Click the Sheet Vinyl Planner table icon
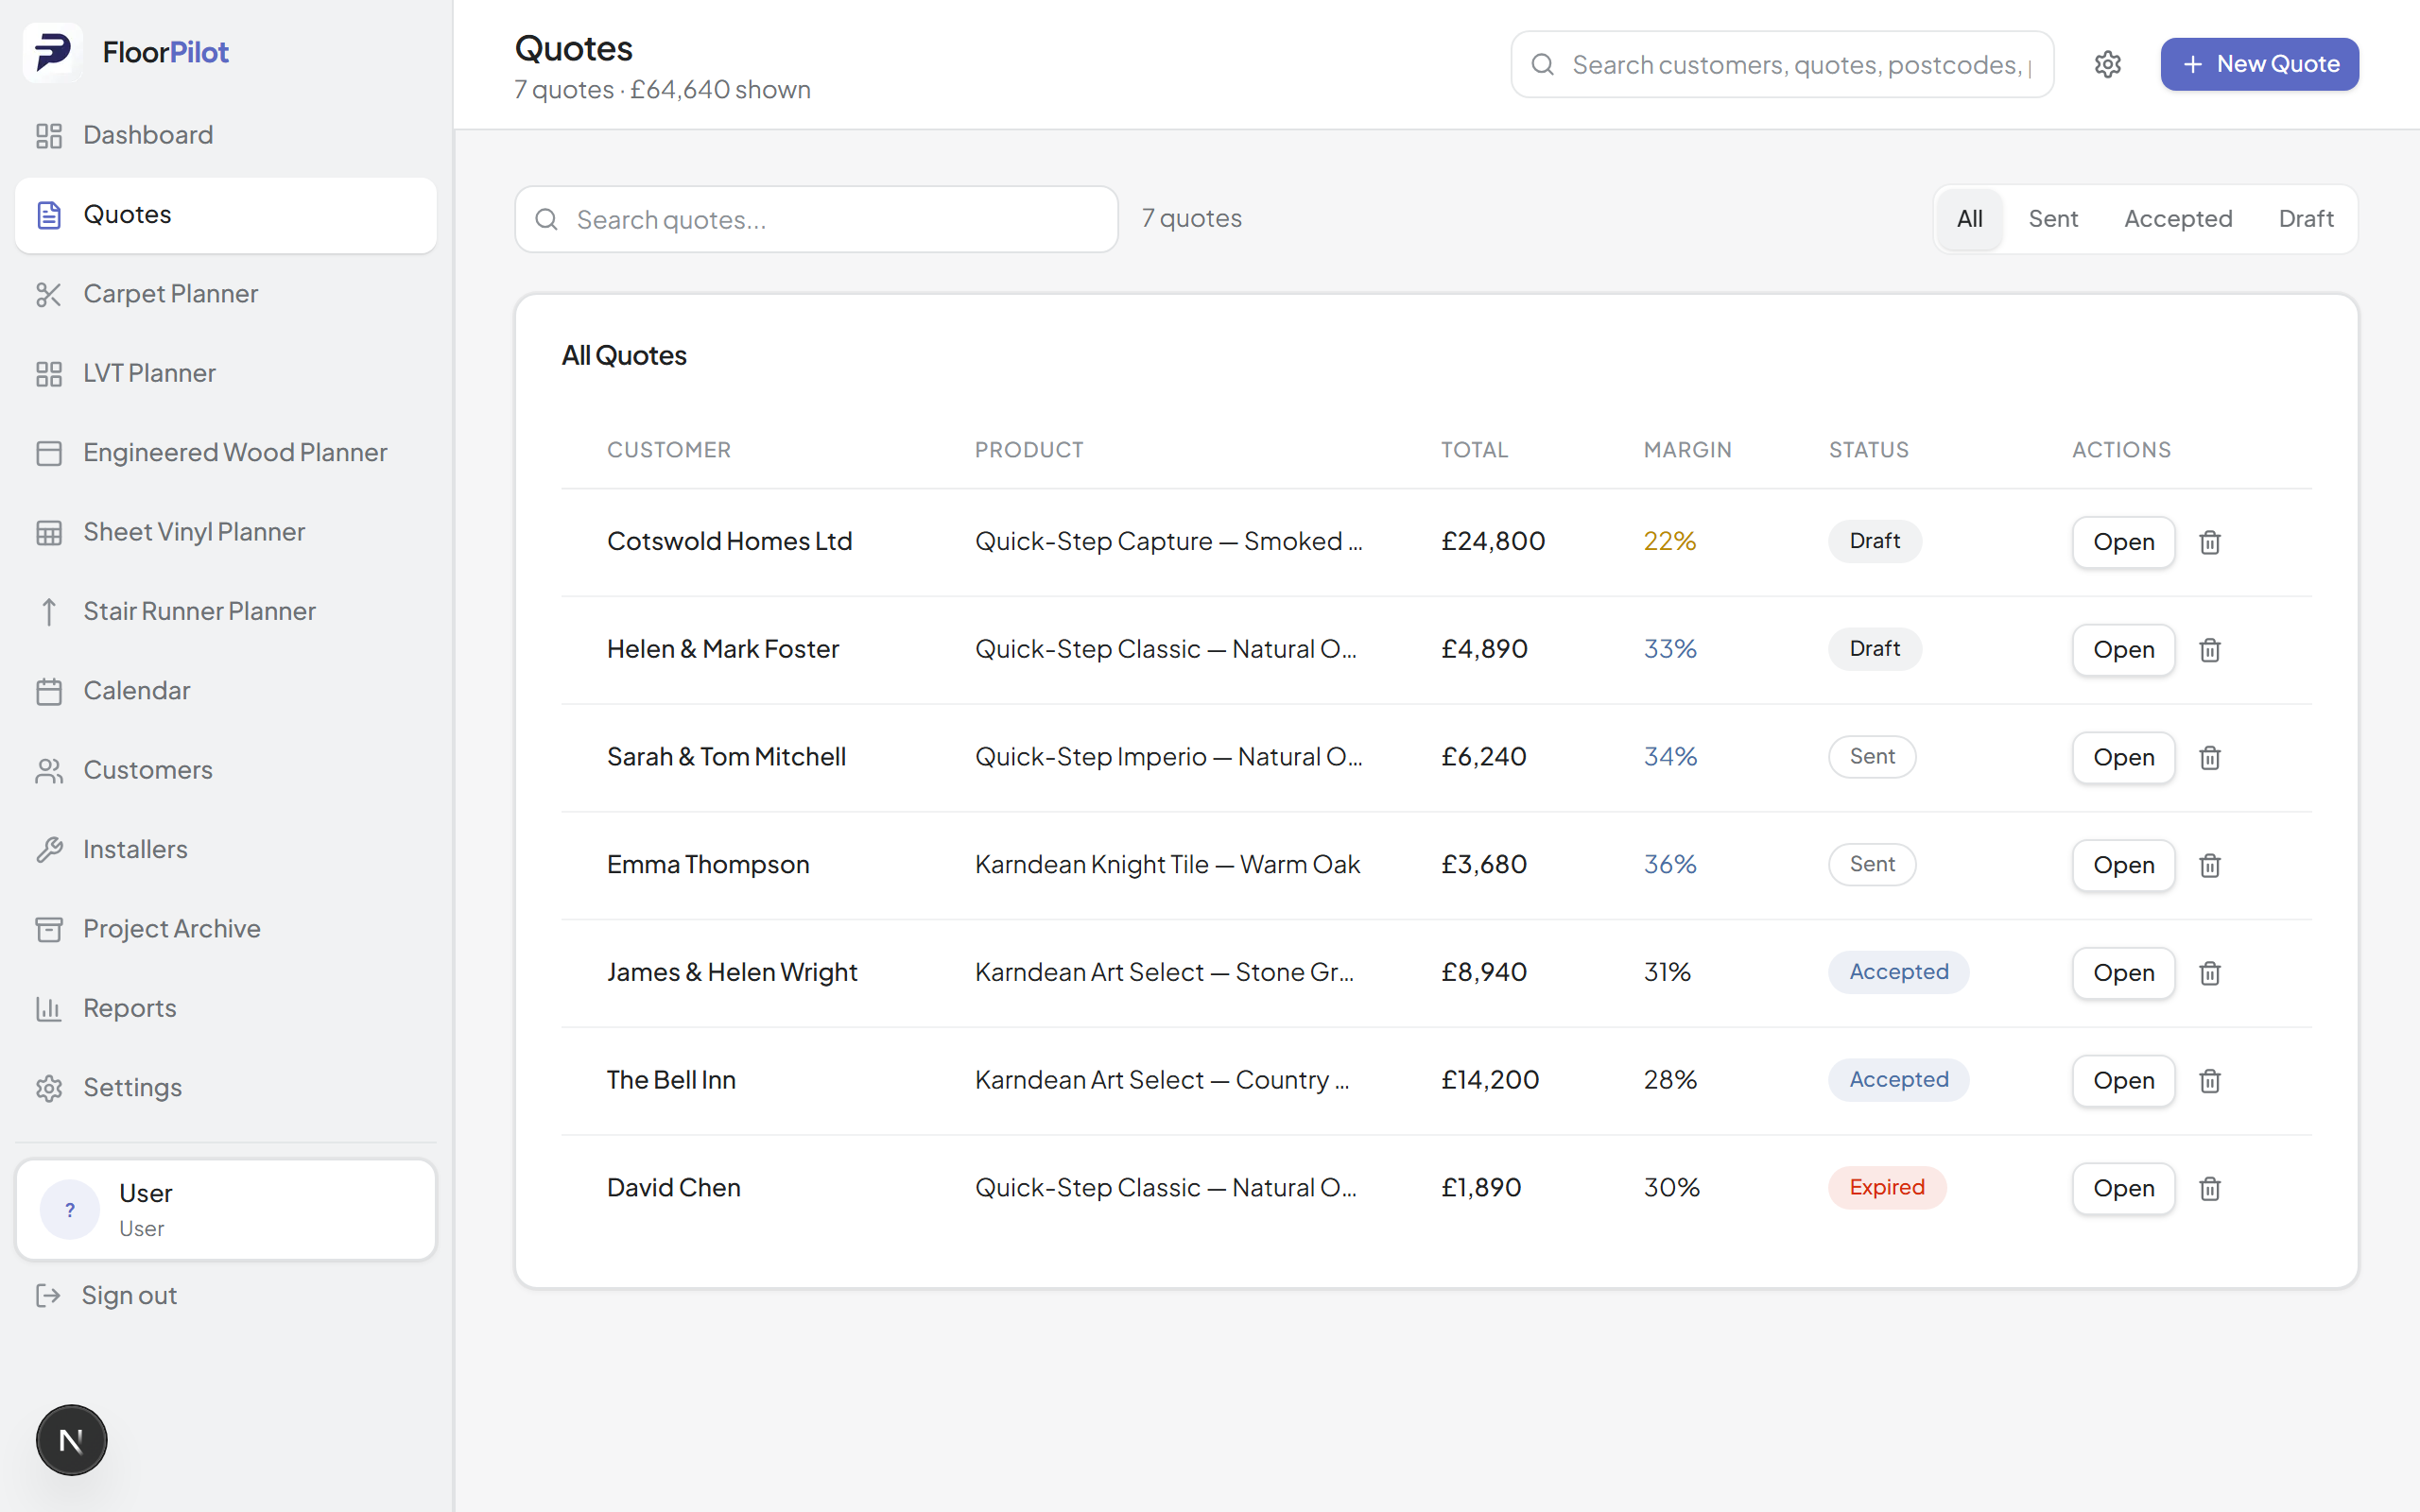This screenshot has height=1512, width=2420. click(x=49, y=532)
